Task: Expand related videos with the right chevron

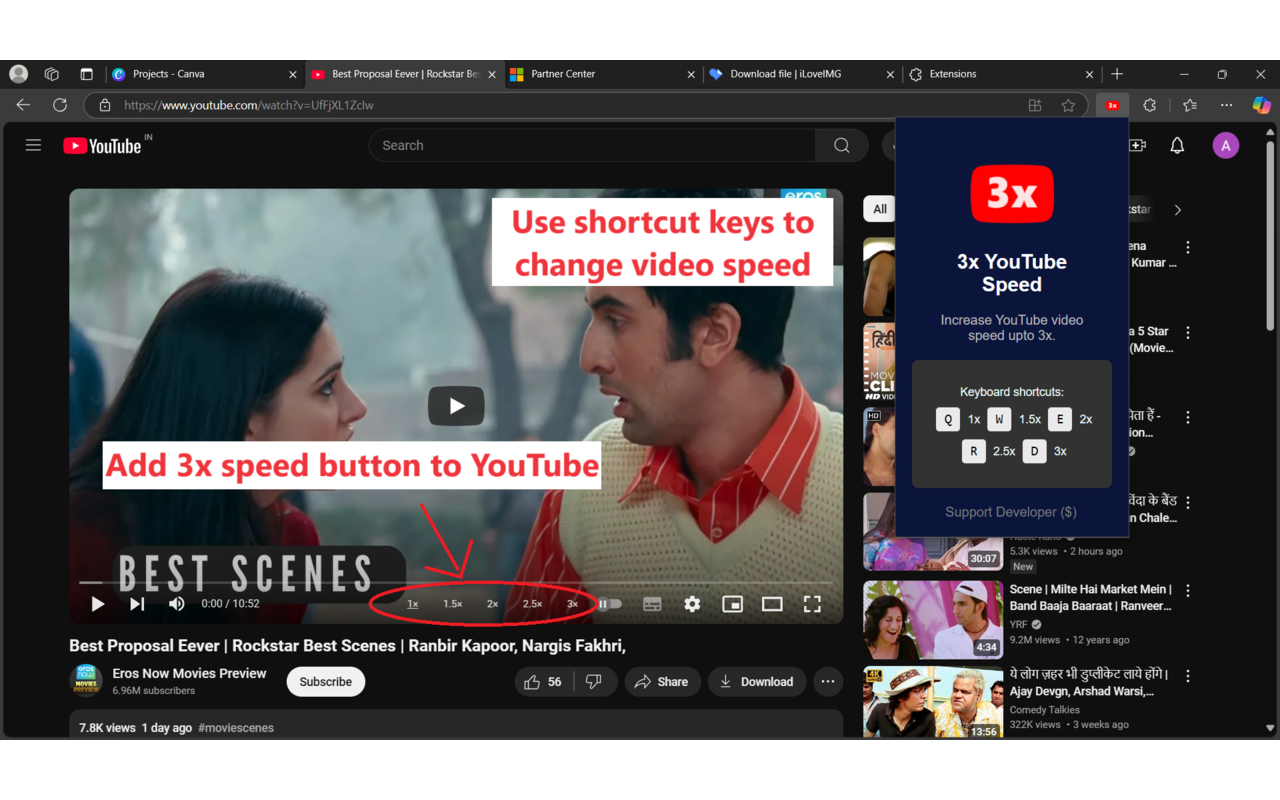Action: [1177, 210]
